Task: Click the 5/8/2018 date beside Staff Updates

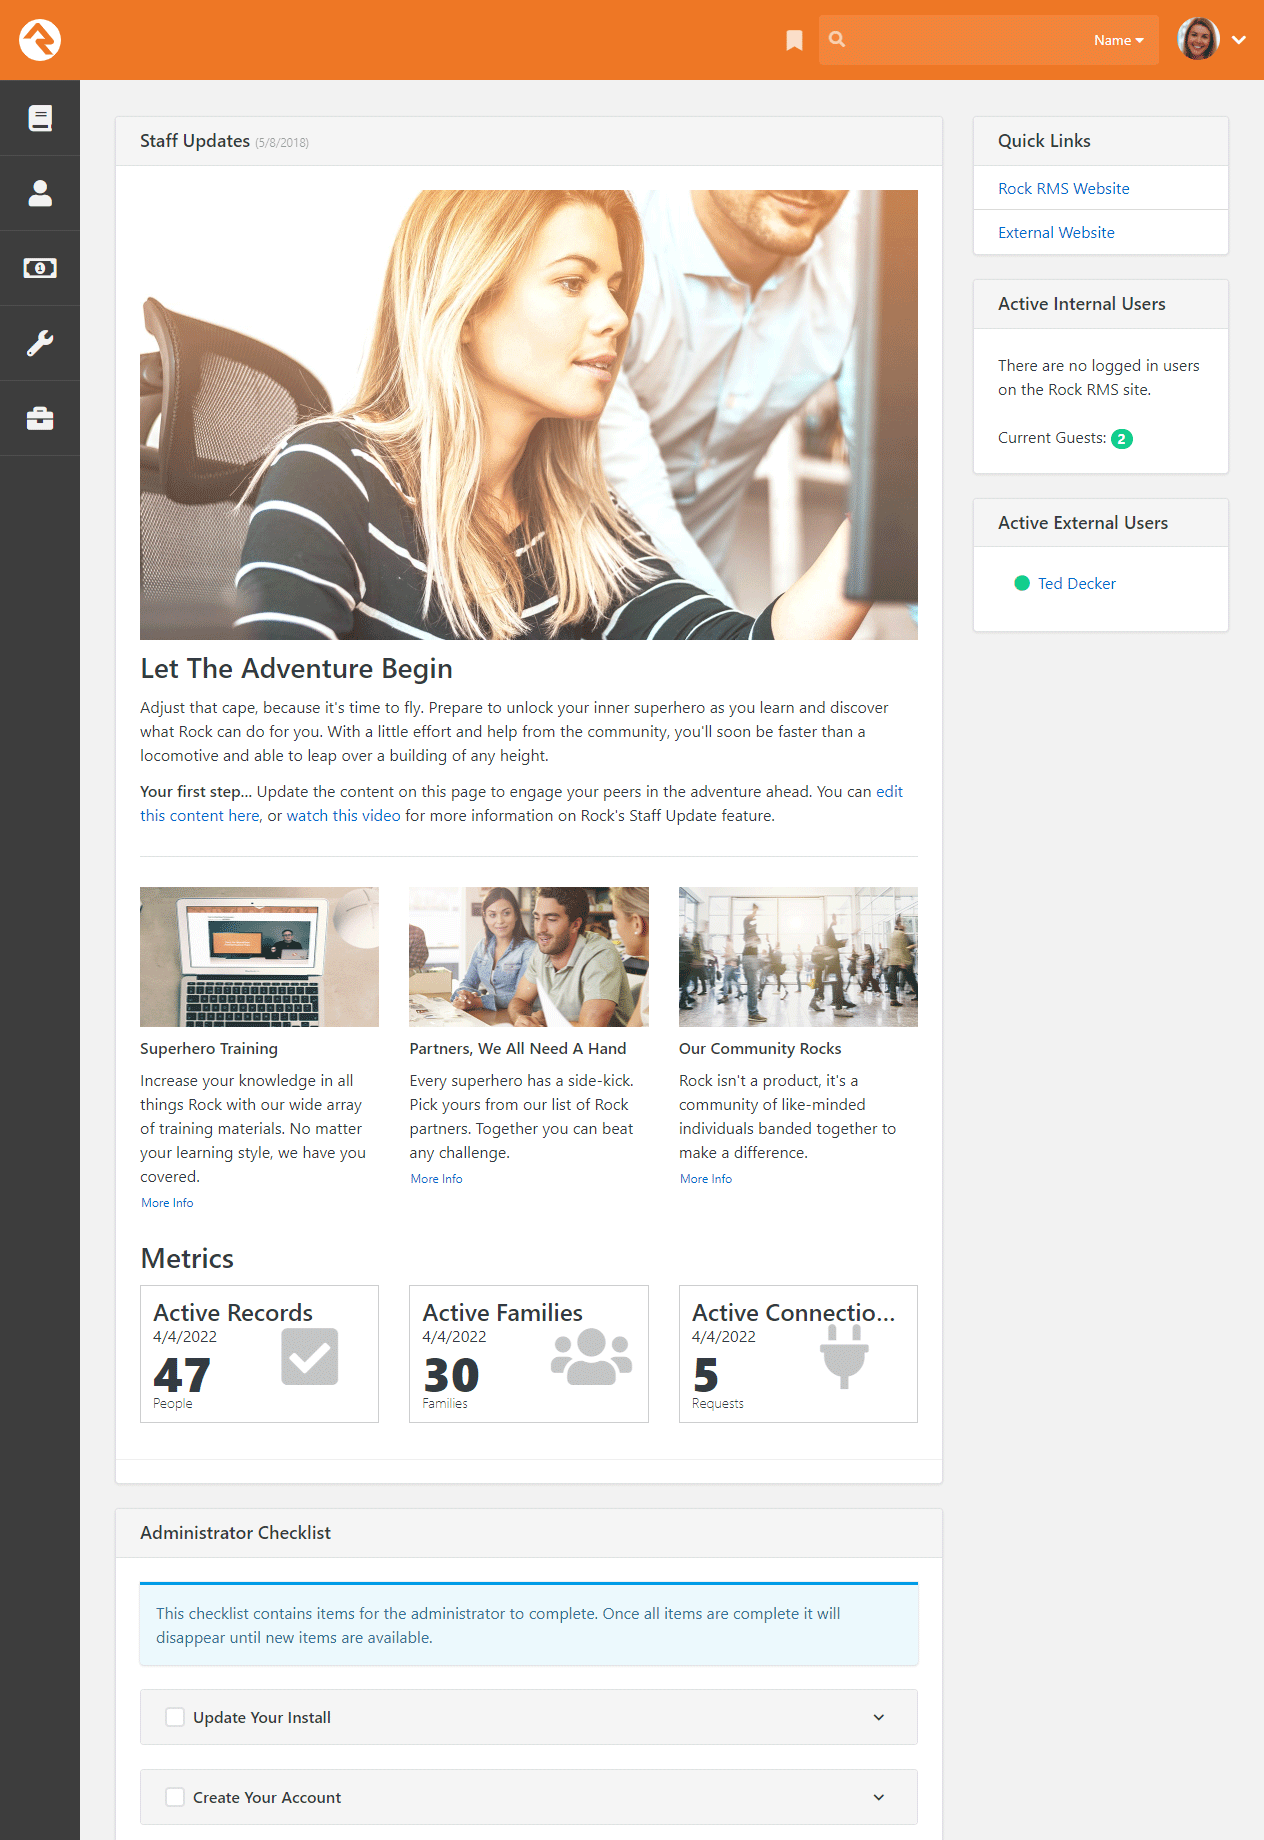Action: pyautogui.click(x=282, y=143)
